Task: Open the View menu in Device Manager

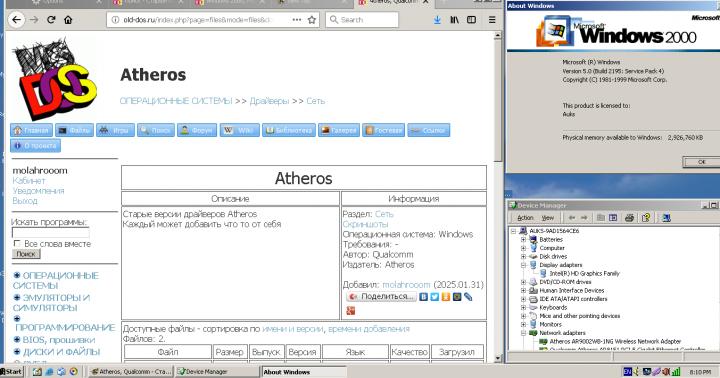Action: [x=548, y=218]
